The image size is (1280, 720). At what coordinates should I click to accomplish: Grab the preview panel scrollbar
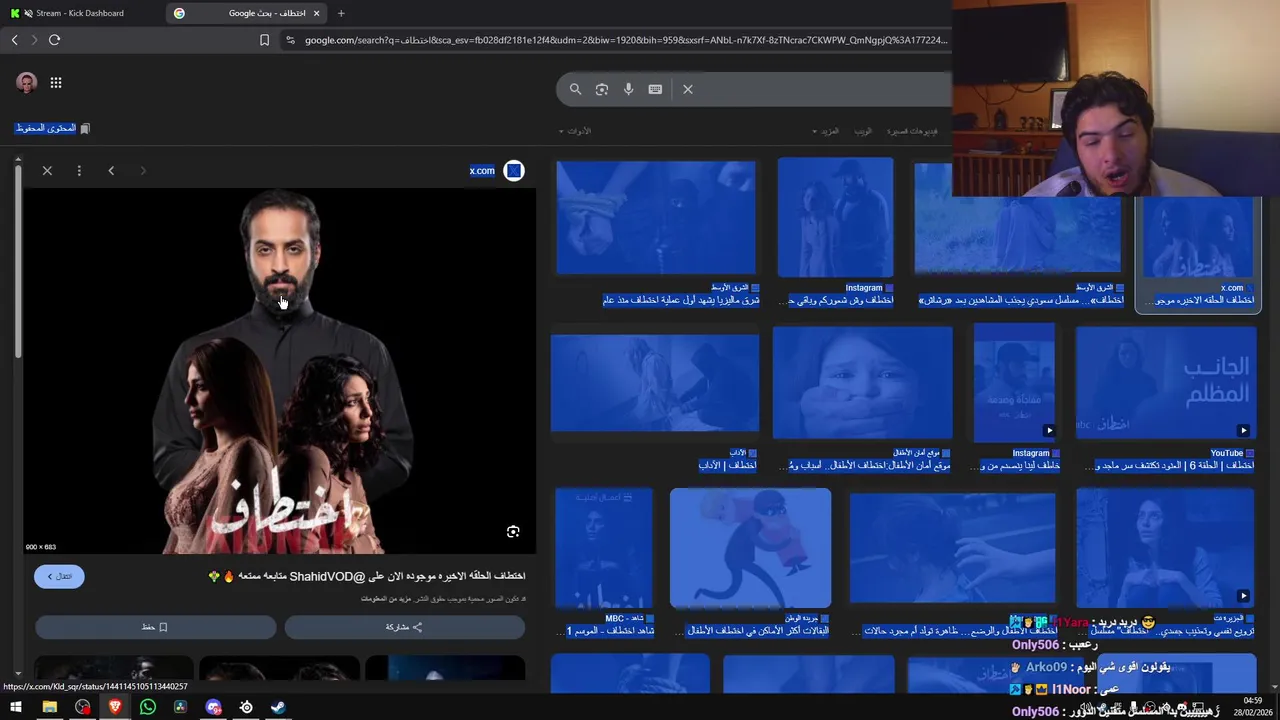pyautogui.click(x=18, y=260)
